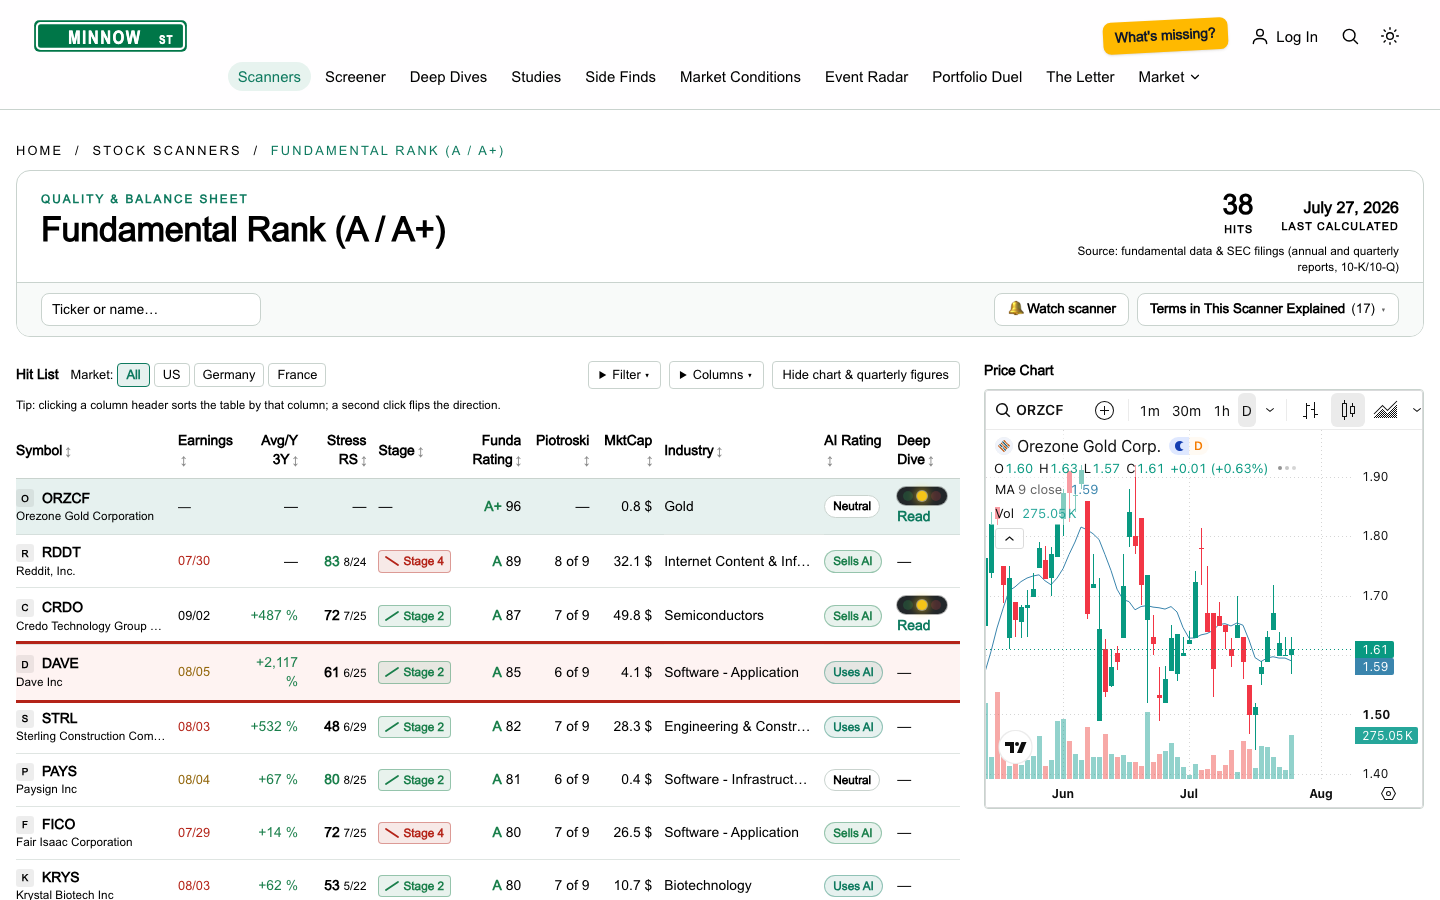Open the Log In user link
Image resolution: width=1440 pixels, height=900 pixels.
(x=1285, y=37)
